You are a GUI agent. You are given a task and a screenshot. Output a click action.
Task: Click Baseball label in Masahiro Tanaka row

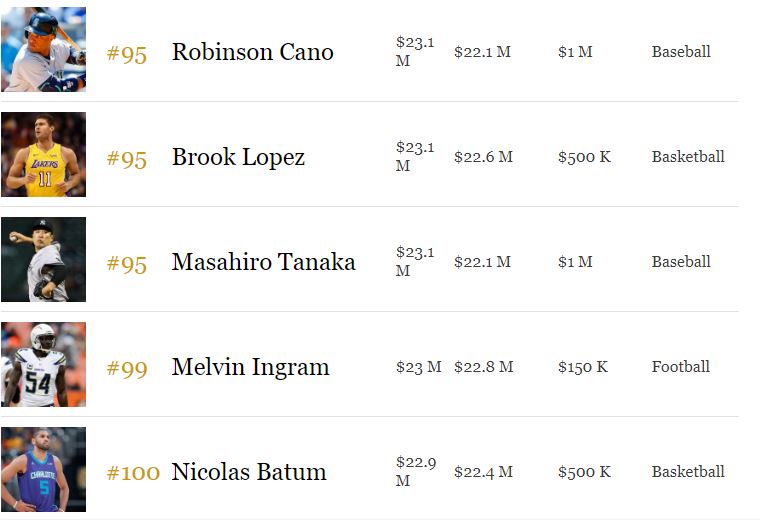(x=681, y=262)
